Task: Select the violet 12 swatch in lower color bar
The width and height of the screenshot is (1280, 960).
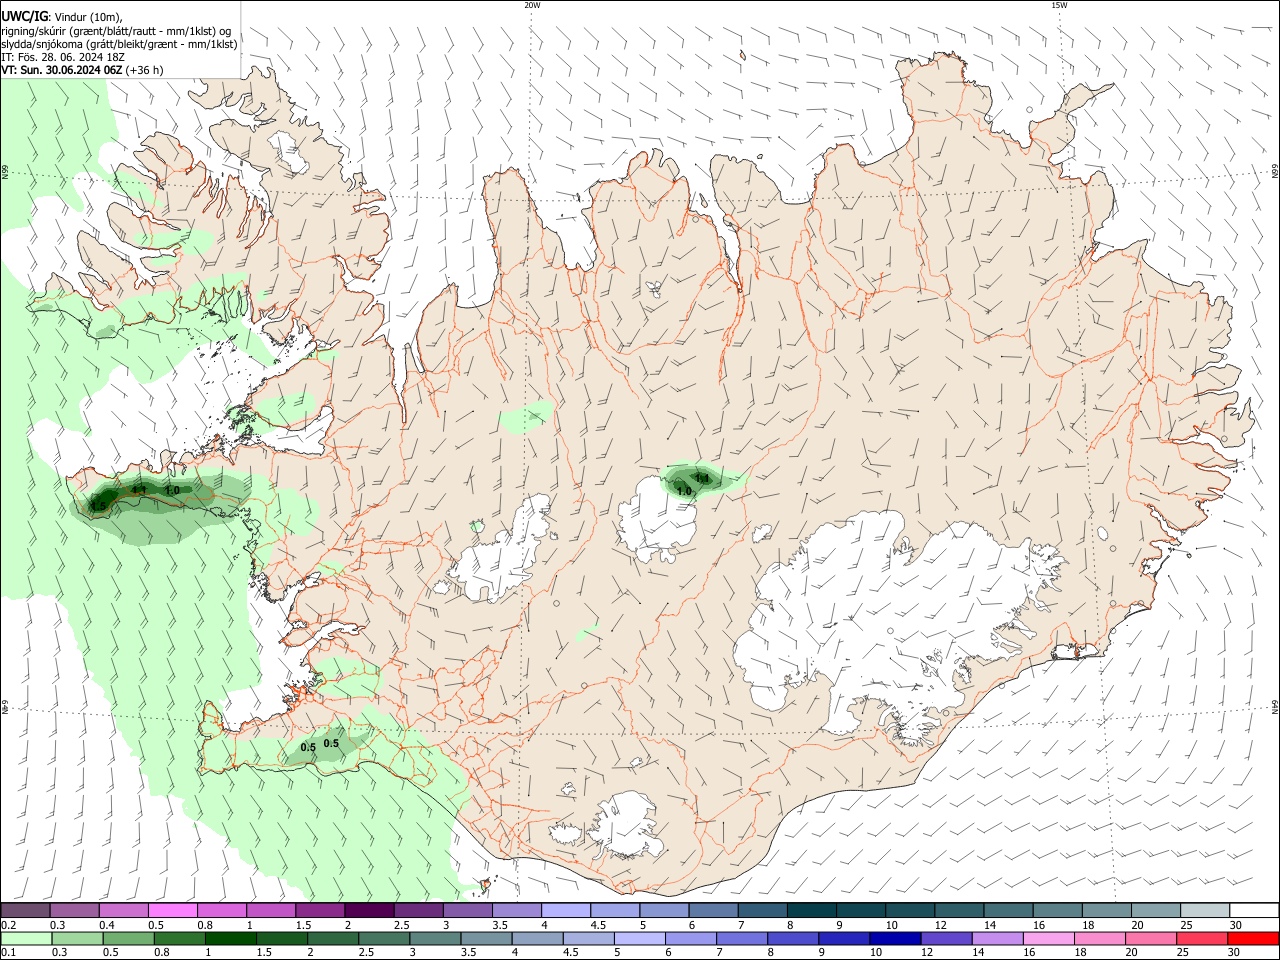Action: (x=946, y=938)
